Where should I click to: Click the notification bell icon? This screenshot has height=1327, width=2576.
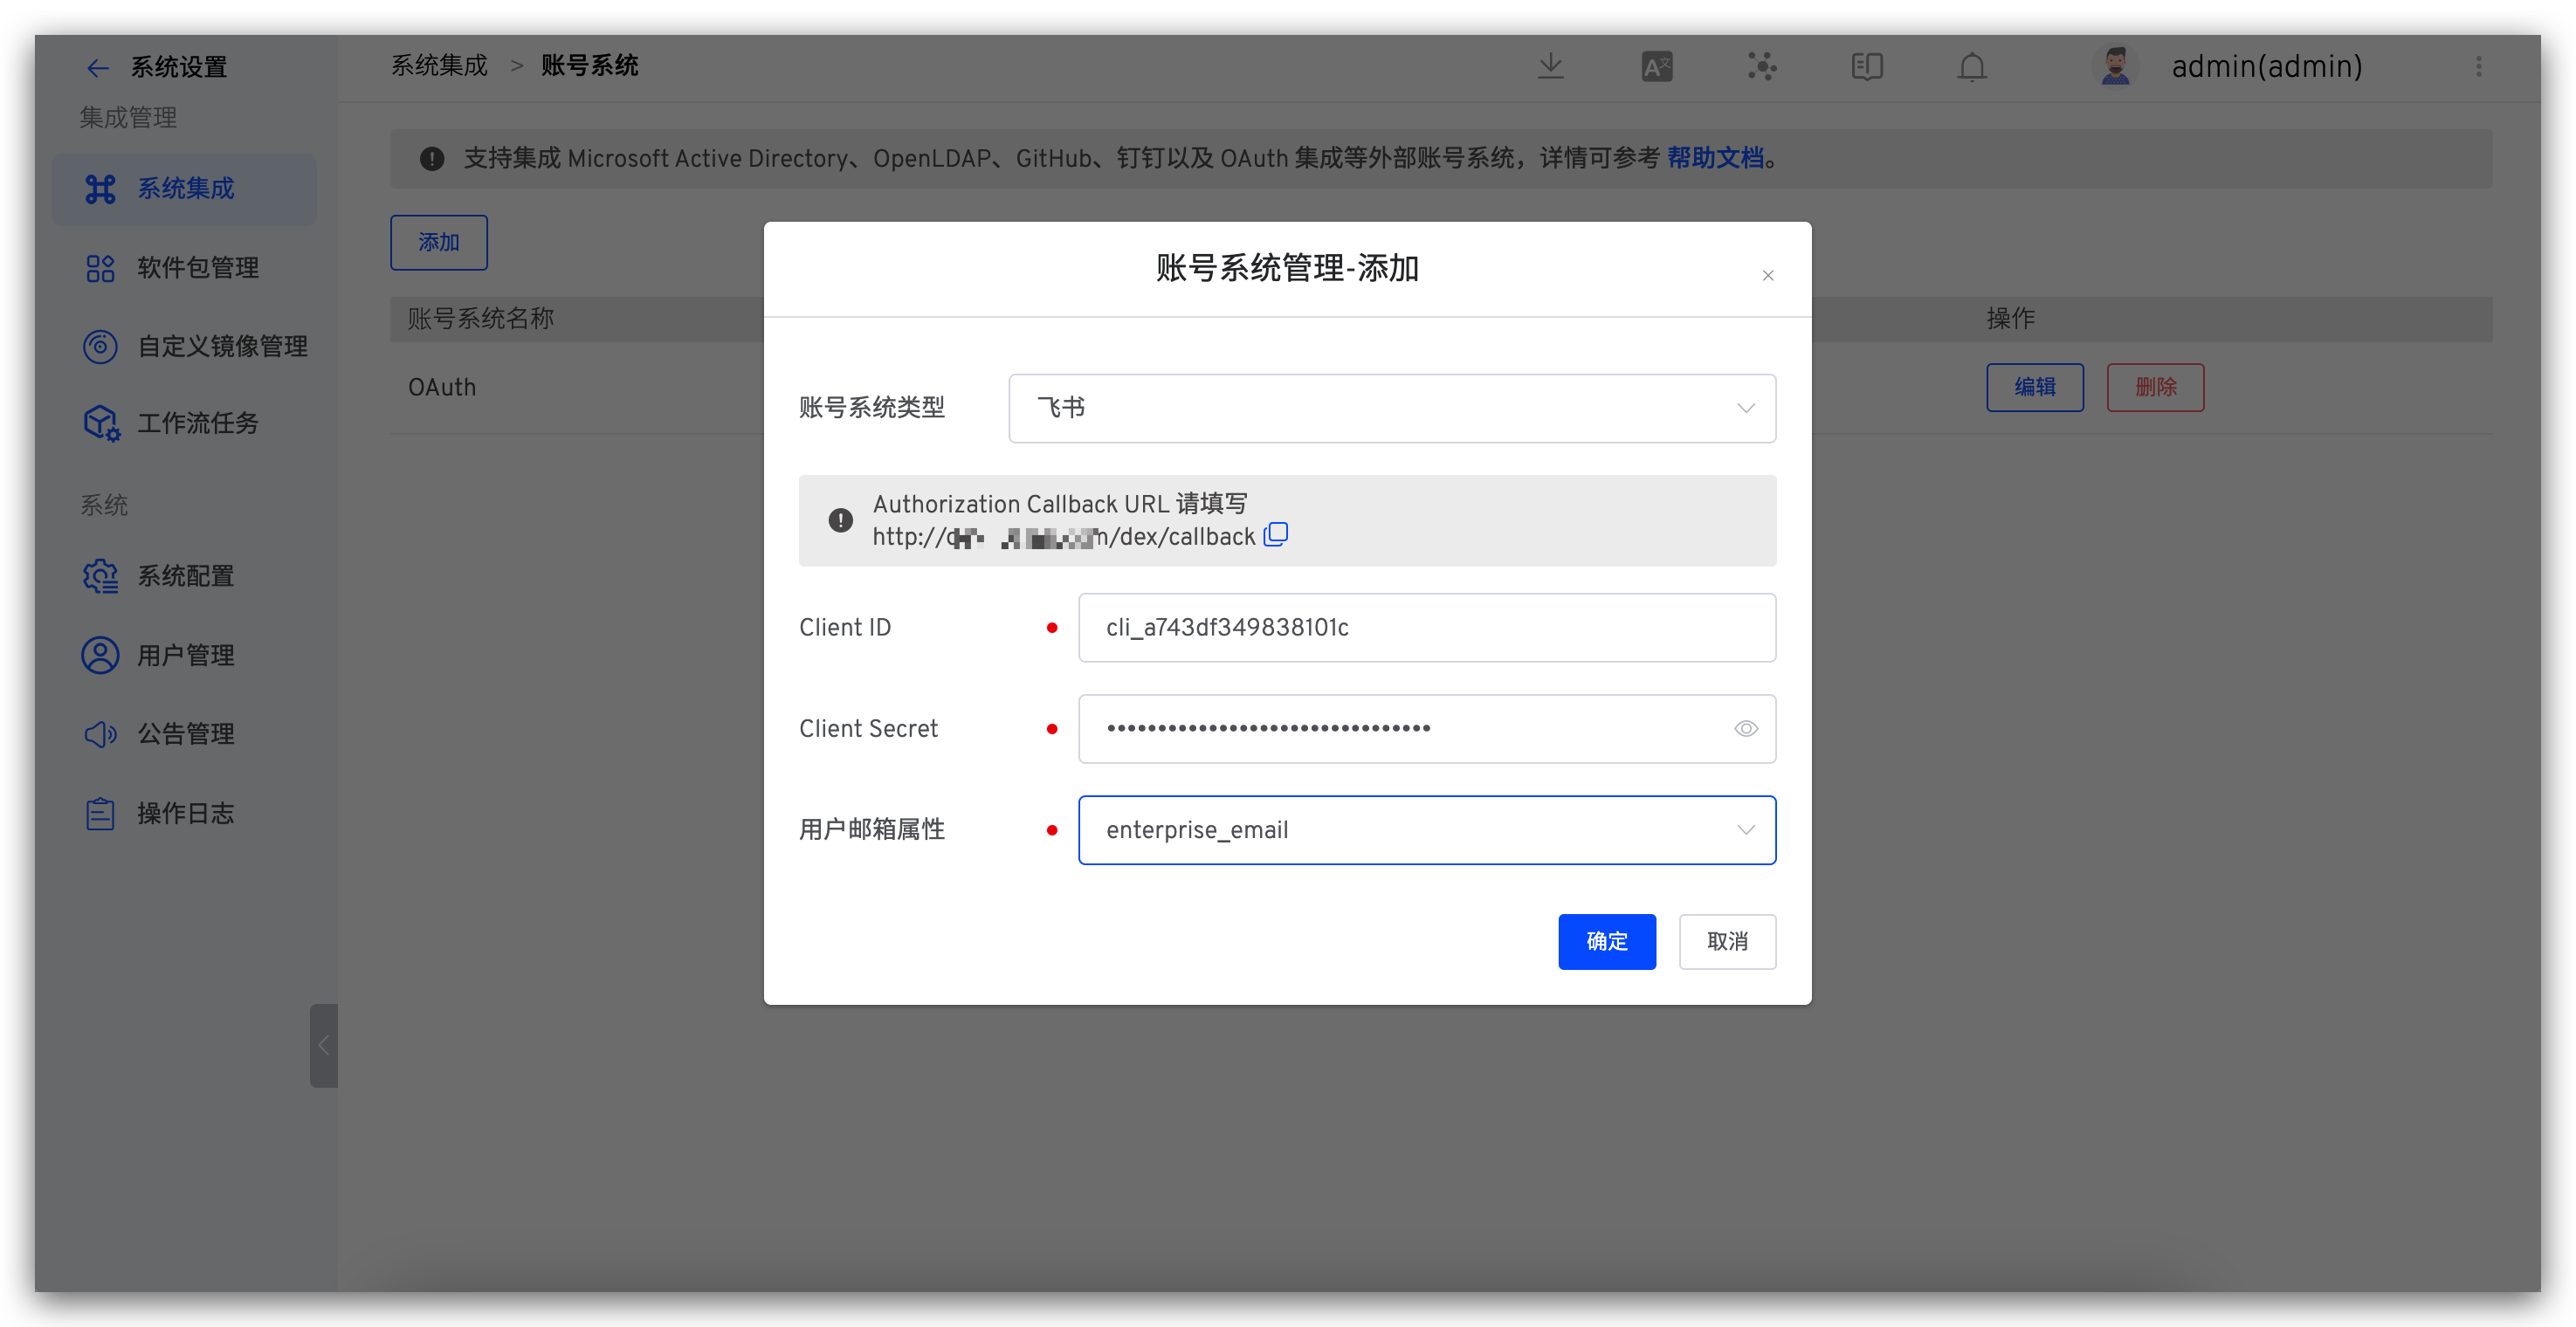(1971, 67)
